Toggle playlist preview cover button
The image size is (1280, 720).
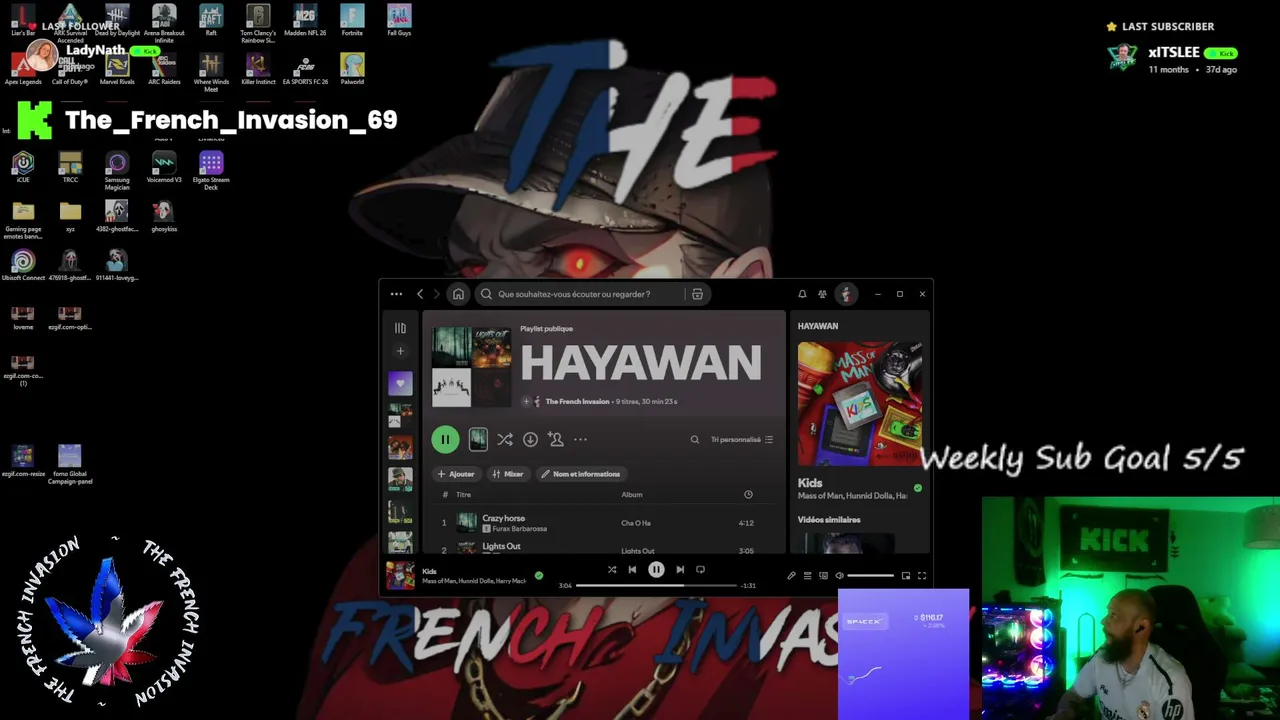click(x=478, y=439)
